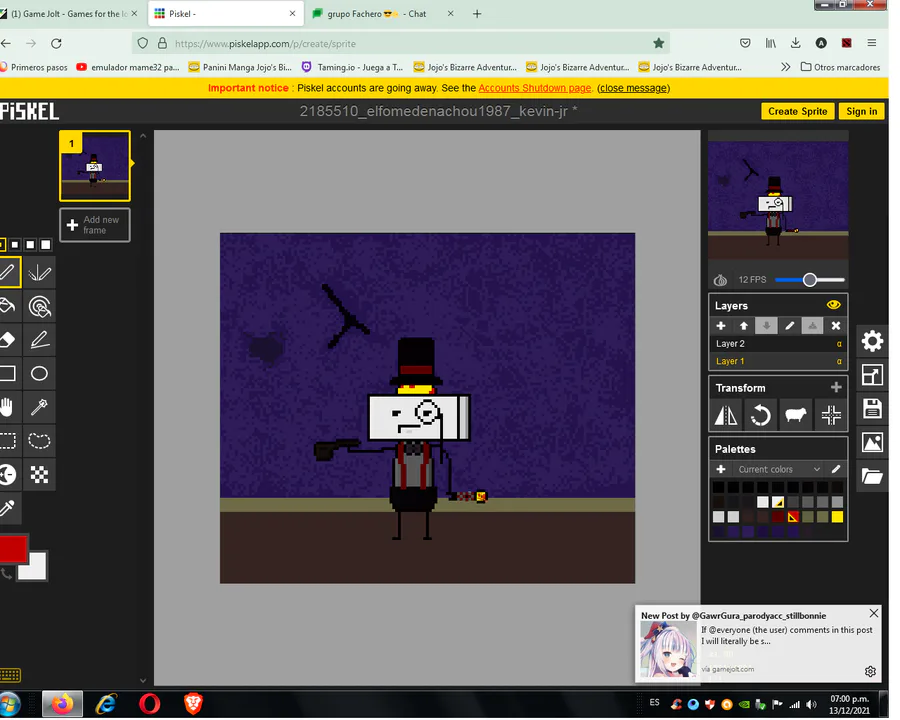Click the Rotate transform icon

(761, 415)
